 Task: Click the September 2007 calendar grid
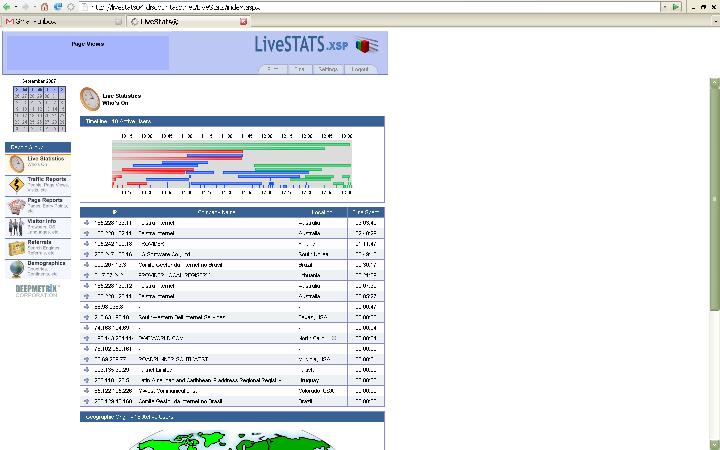point(39,109)
